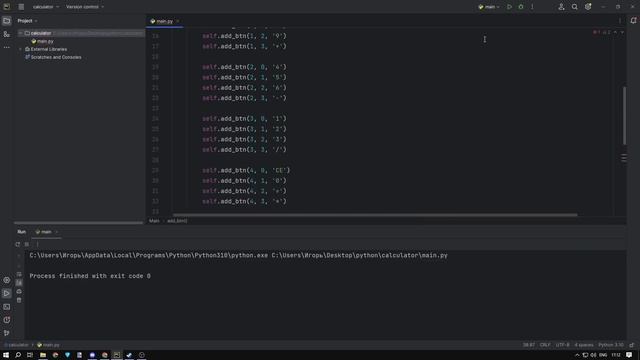Open IDE settings gear icon
Screen dimensions: 640x360
click(x=588, y=7)
